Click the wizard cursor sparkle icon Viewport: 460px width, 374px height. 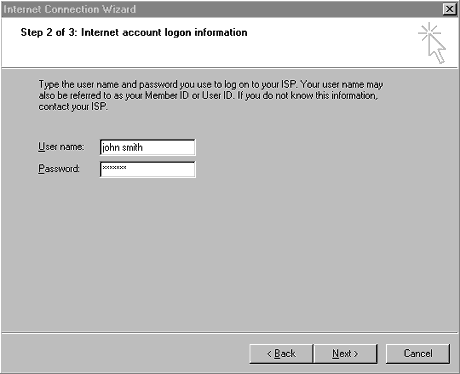[432, 43]
